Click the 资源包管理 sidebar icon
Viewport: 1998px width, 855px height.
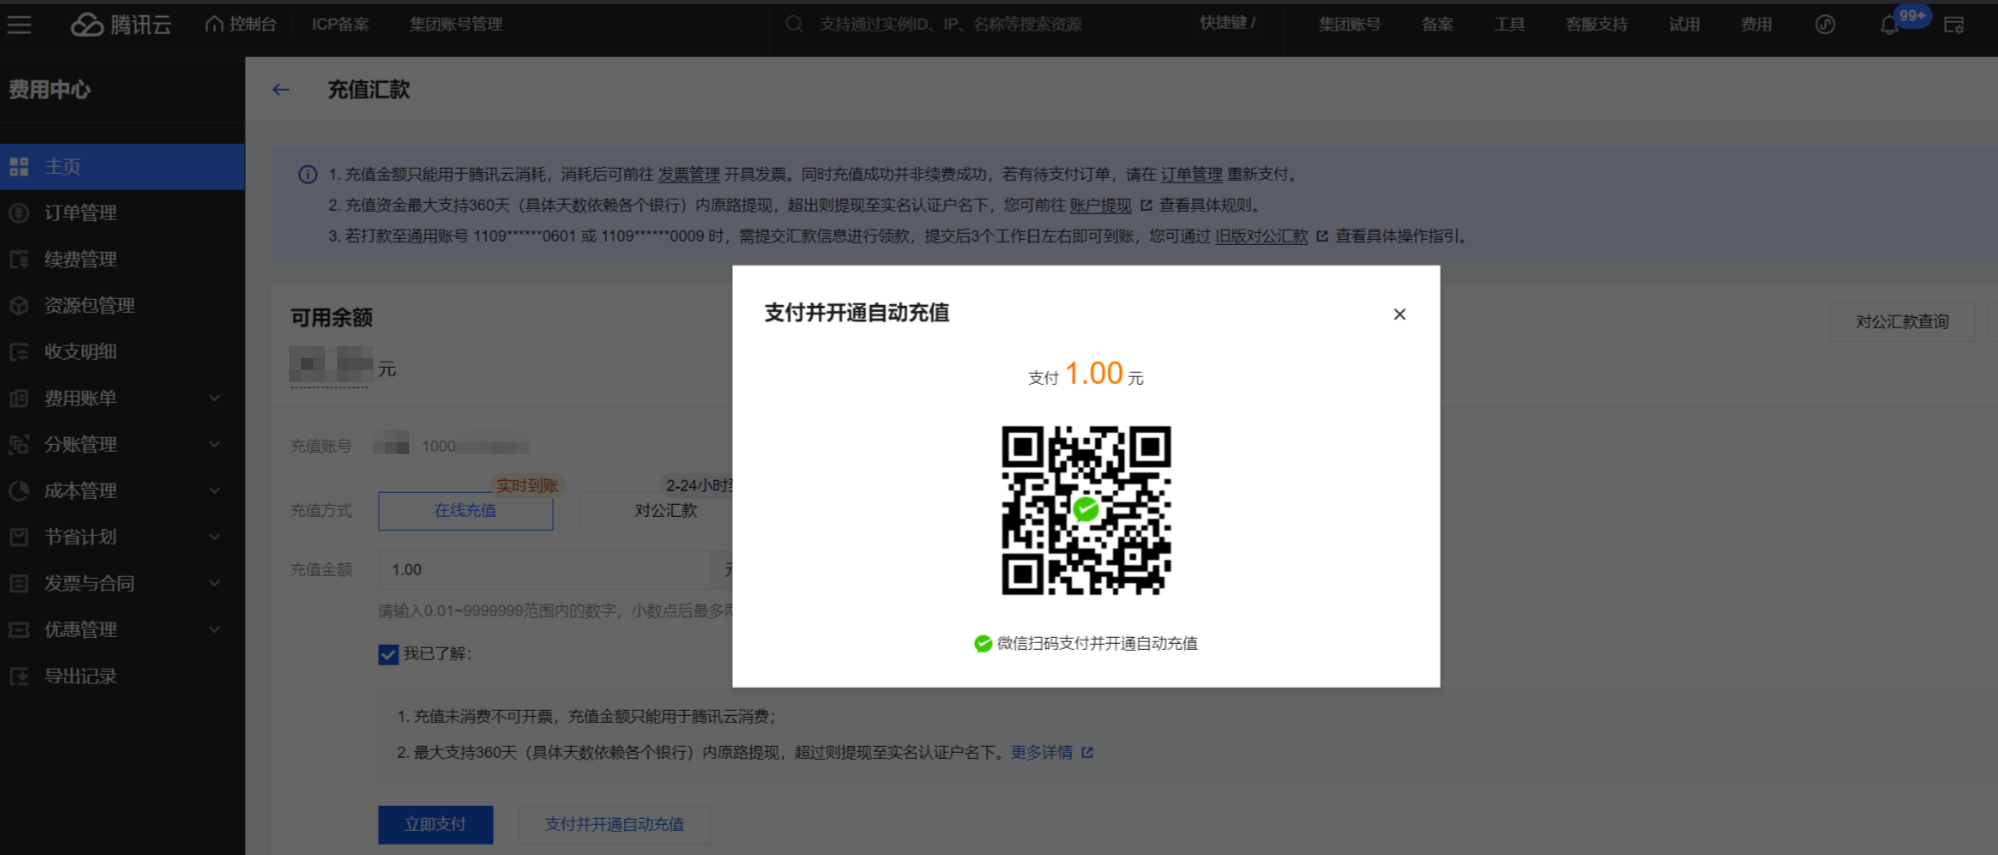tap(19, 306)
